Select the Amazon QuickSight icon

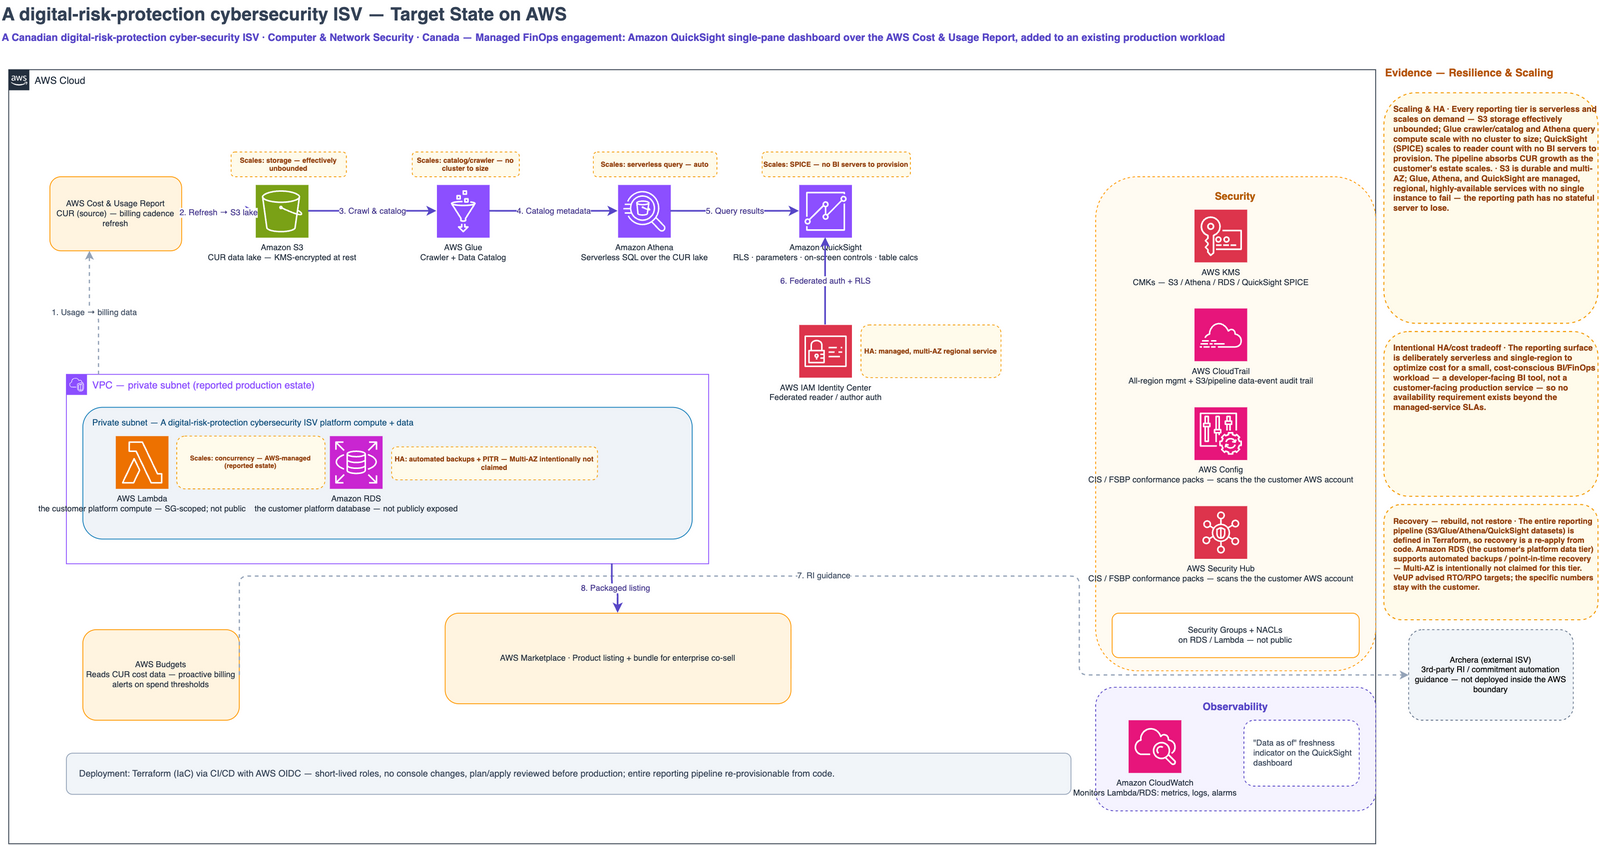(x=825, y=211)
